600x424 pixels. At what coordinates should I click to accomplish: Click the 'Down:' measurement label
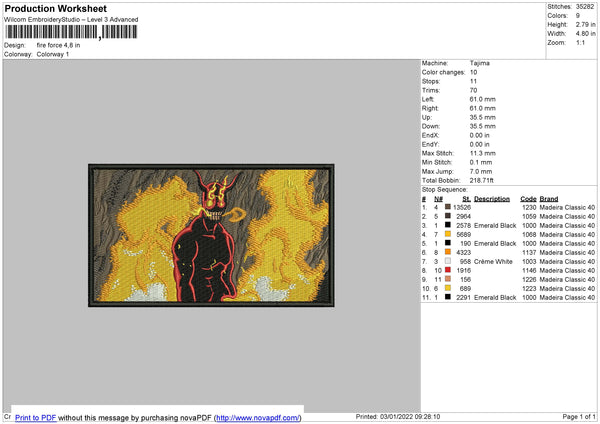[431, 126]
